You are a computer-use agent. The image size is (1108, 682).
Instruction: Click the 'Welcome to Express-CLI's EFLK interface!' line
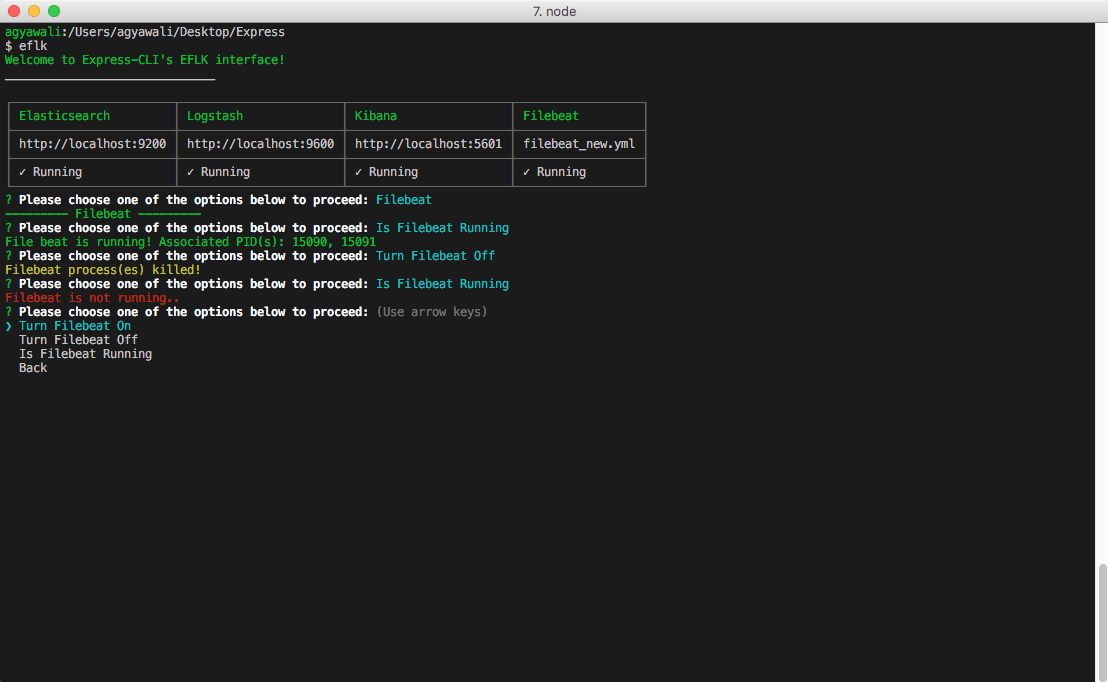(145, 60)
